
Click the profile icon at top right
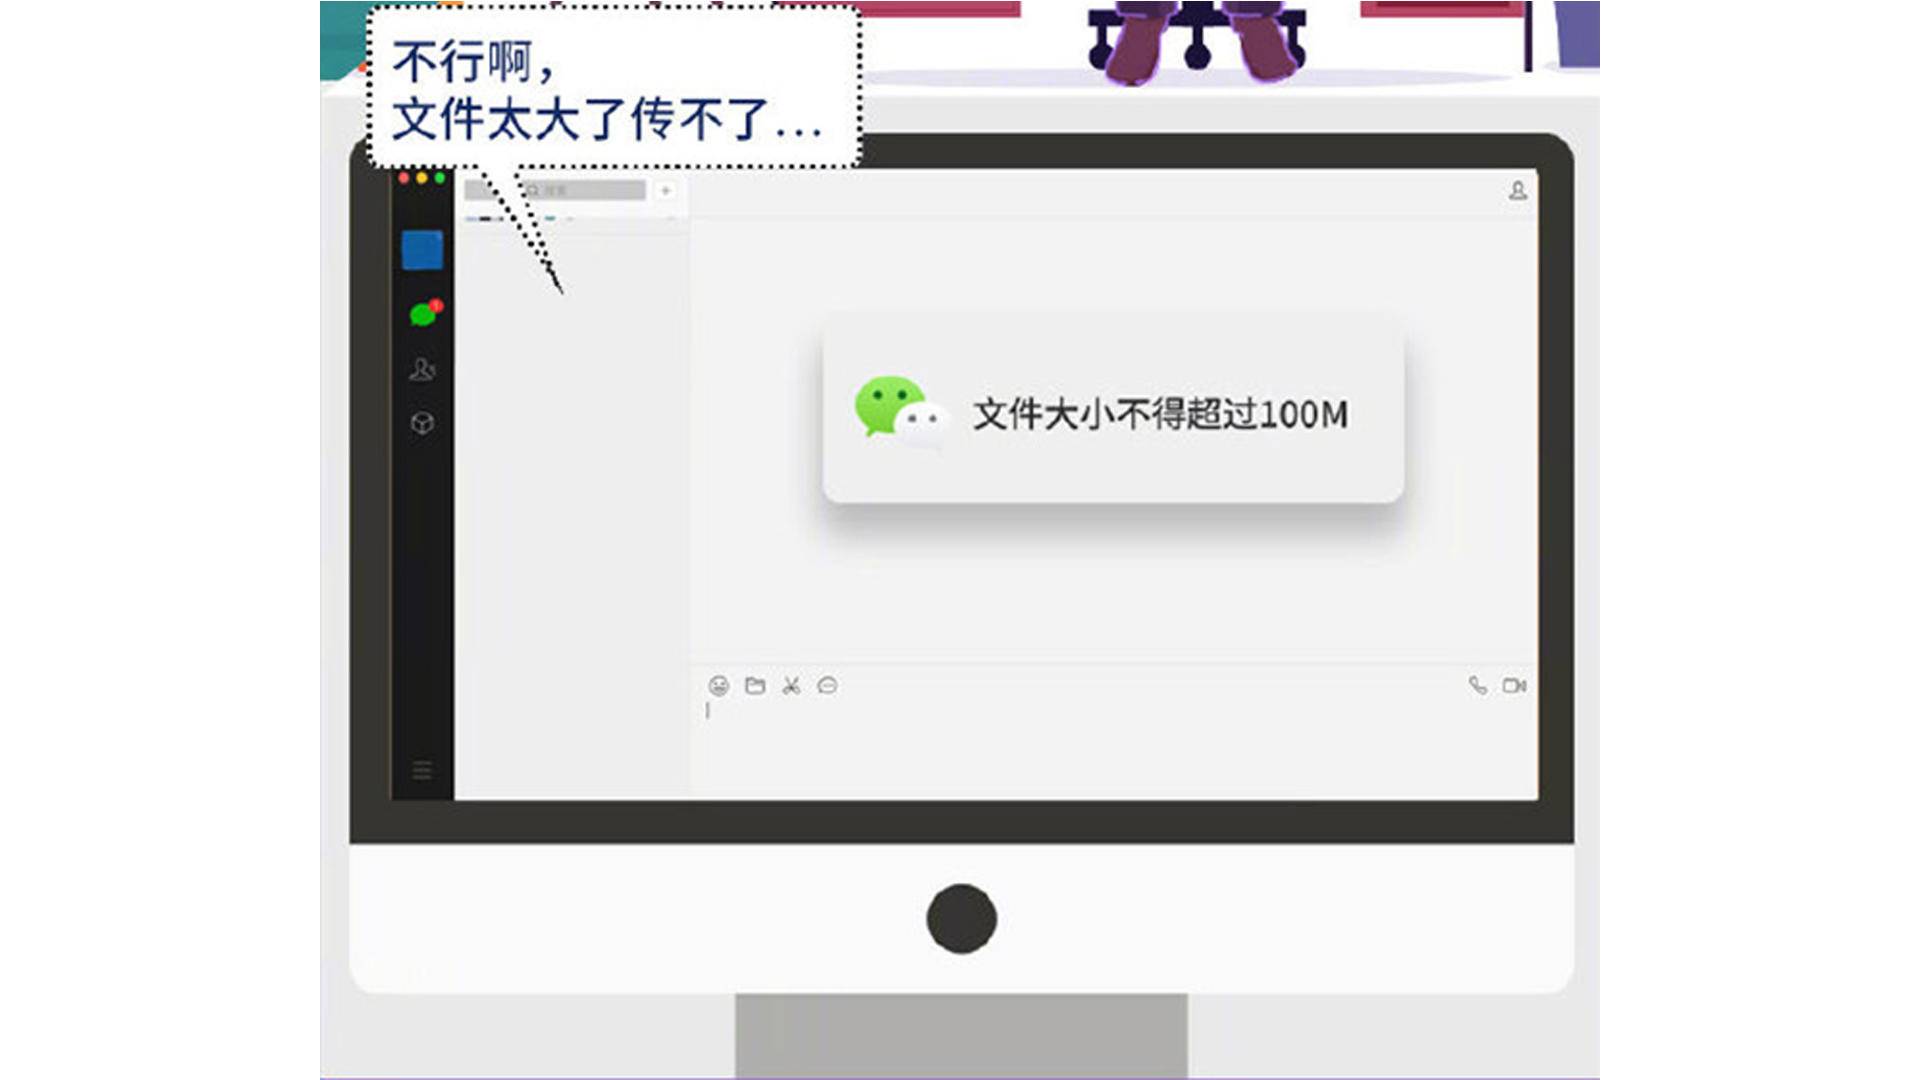[1519, 190]
